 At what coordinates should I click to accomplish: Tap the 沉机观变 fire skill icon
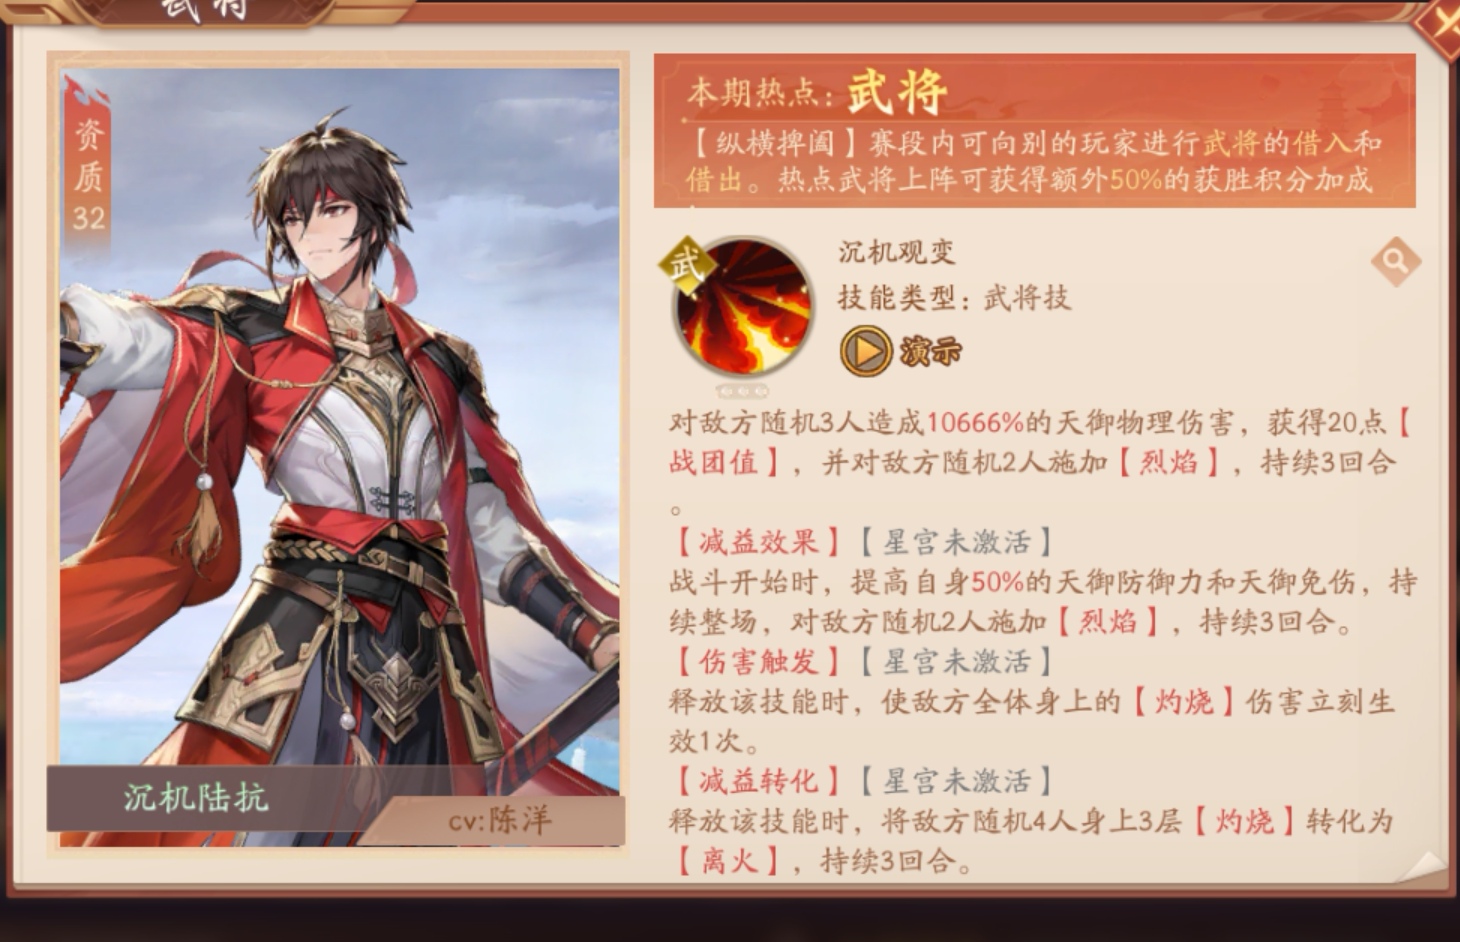(x=742, y=307)
